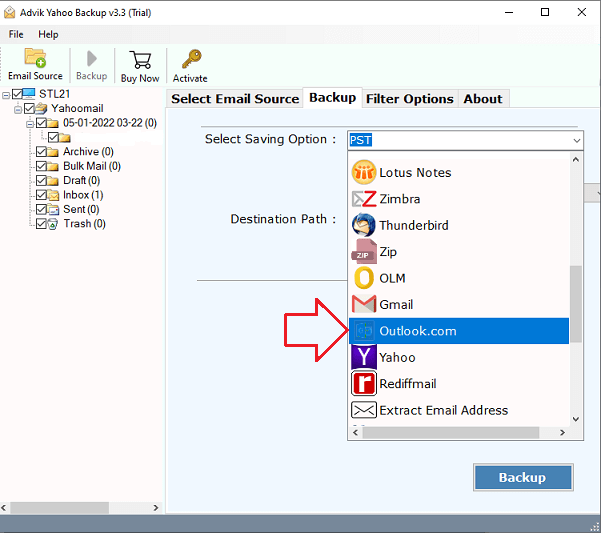
Task: Click the Outlook.com icon in highlighted row
Action: pyautogui.click(x=363, y=331)
